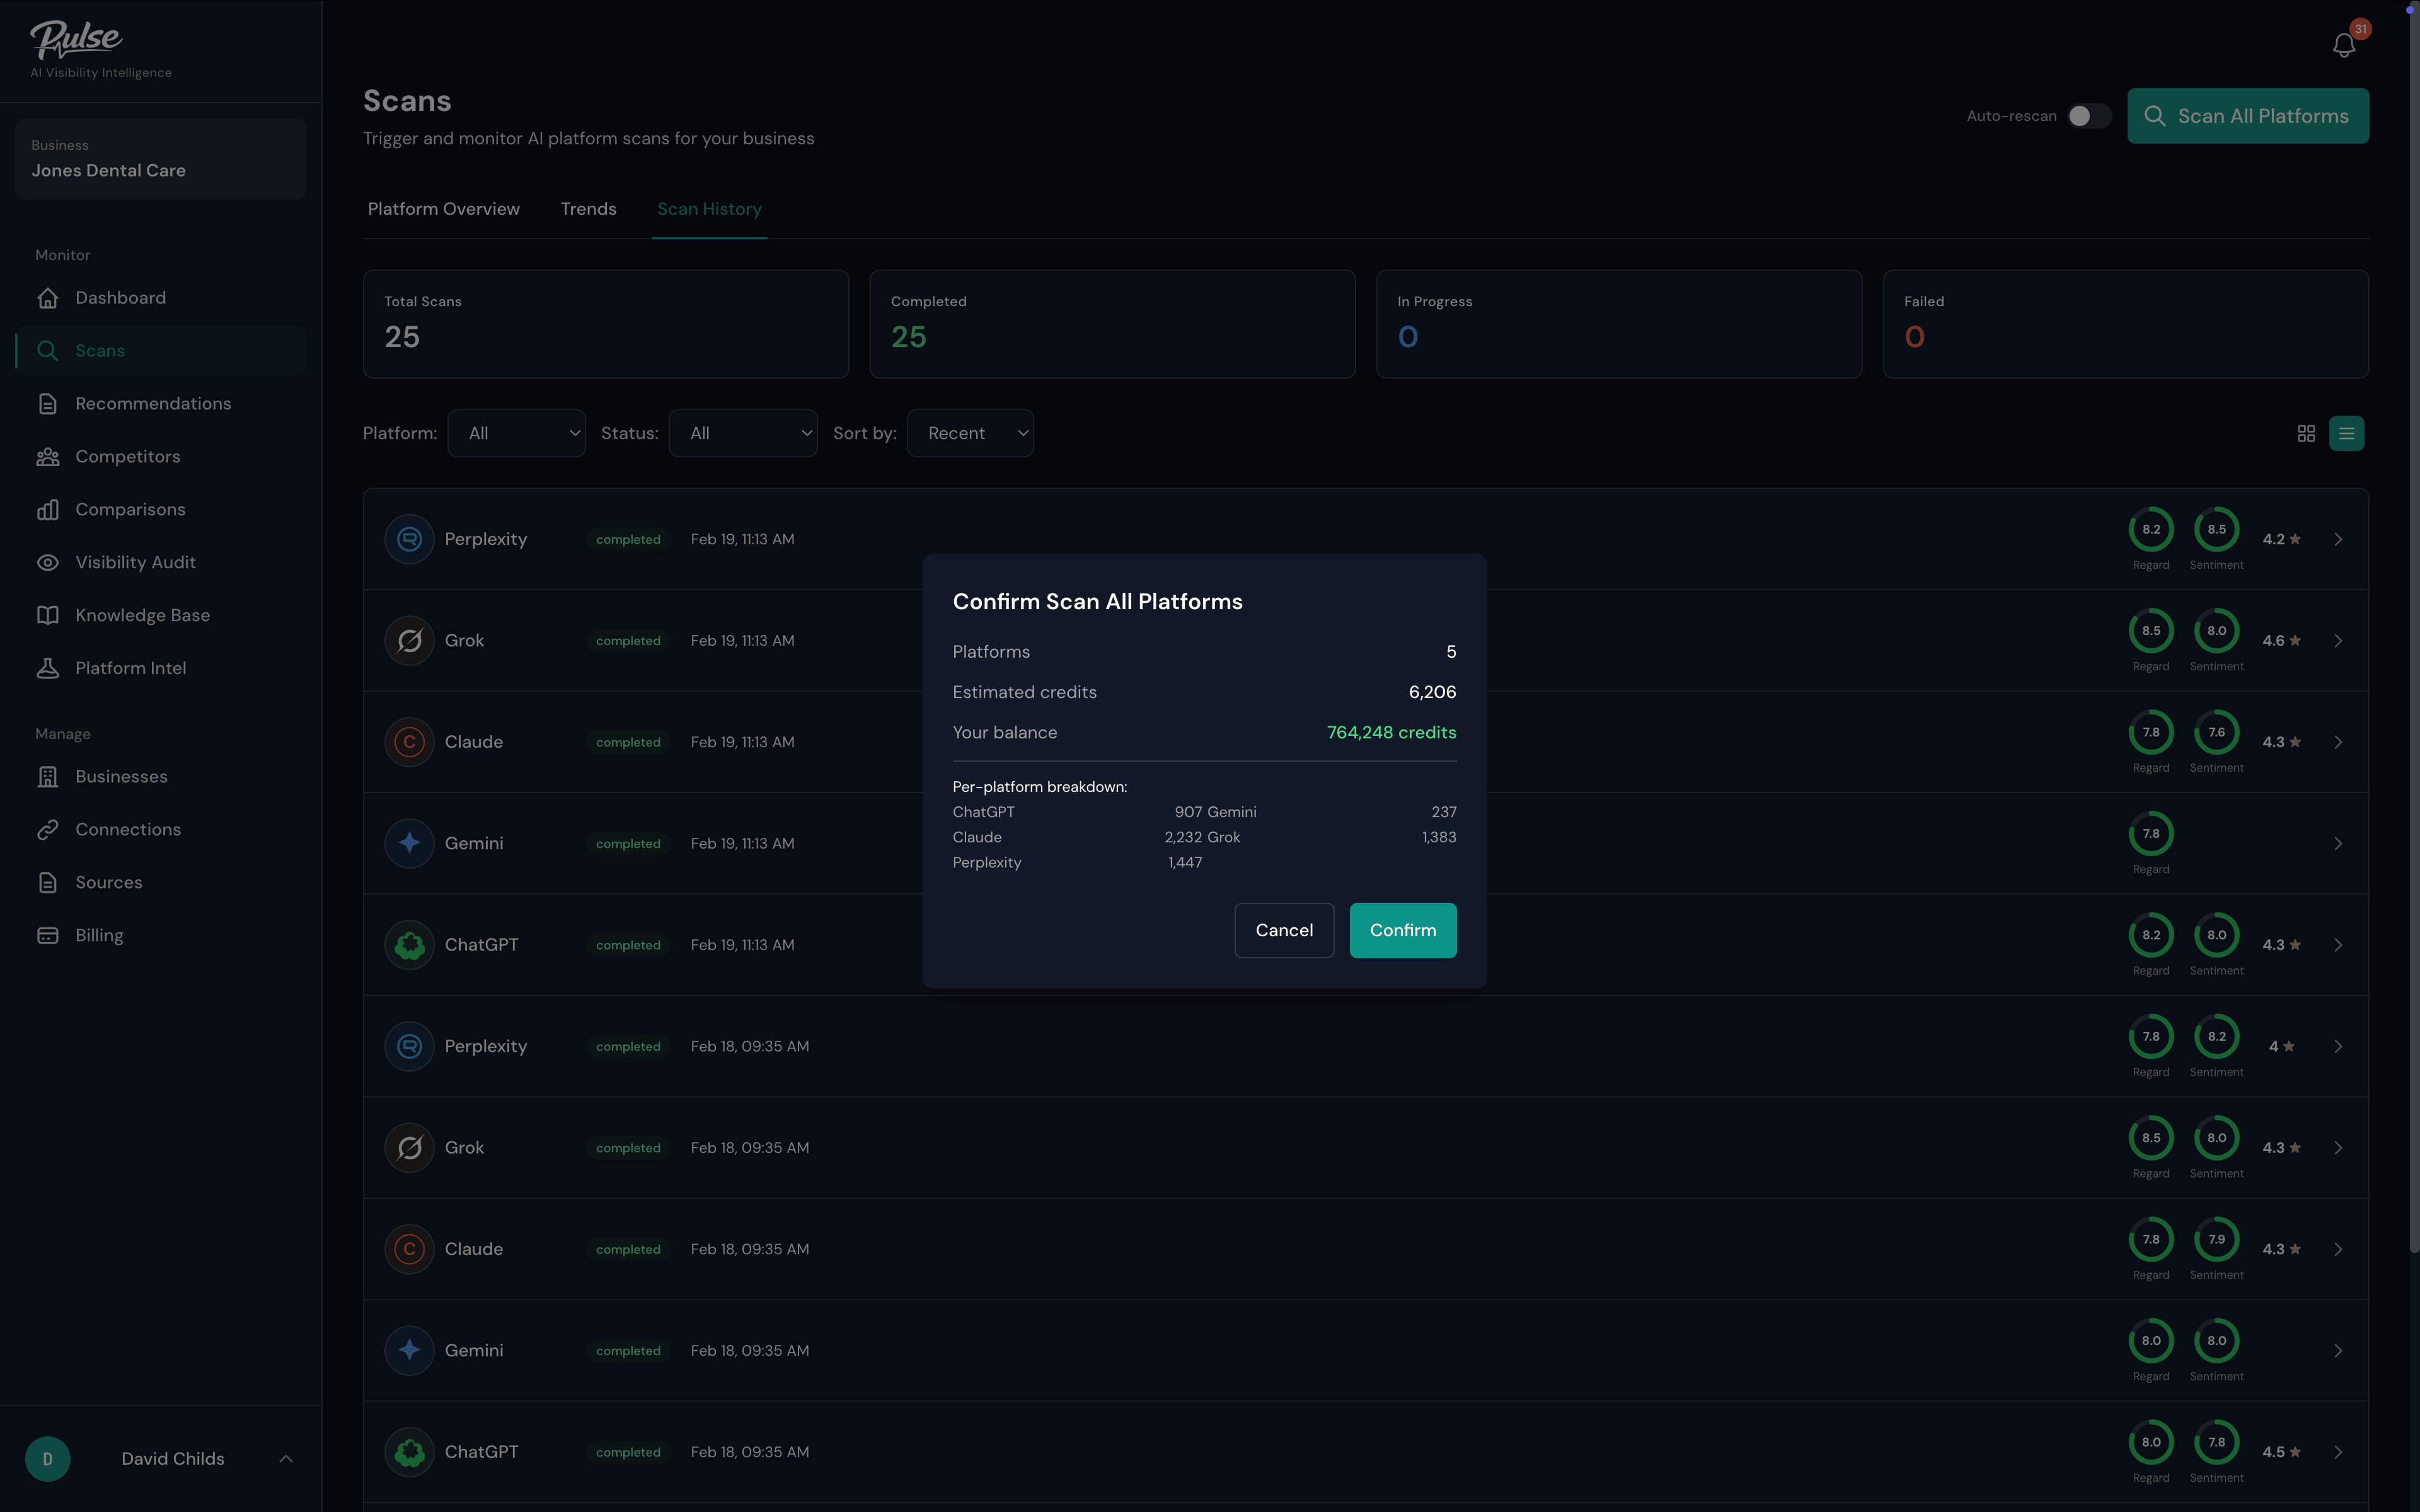Cancel the scan confirmation dialog
Viewport: 2420px width, 1512px height.
point(1284,930)
